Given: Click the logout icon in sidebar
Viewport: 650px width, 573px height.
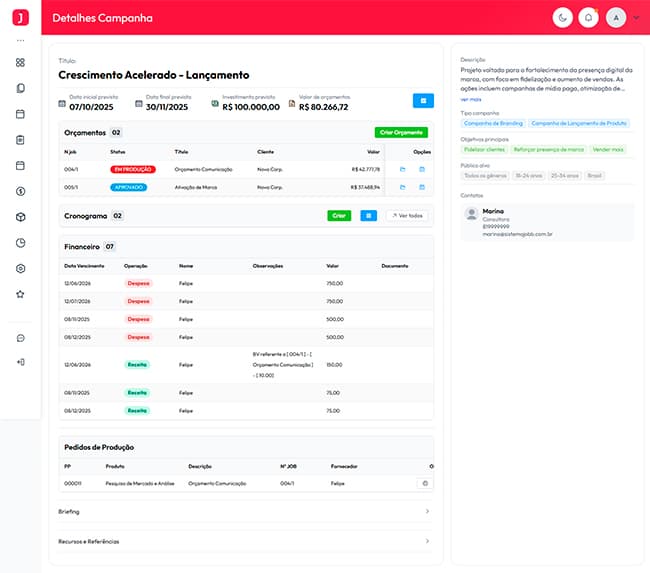Looking at the screenshot, I should [x=20, y=362].
